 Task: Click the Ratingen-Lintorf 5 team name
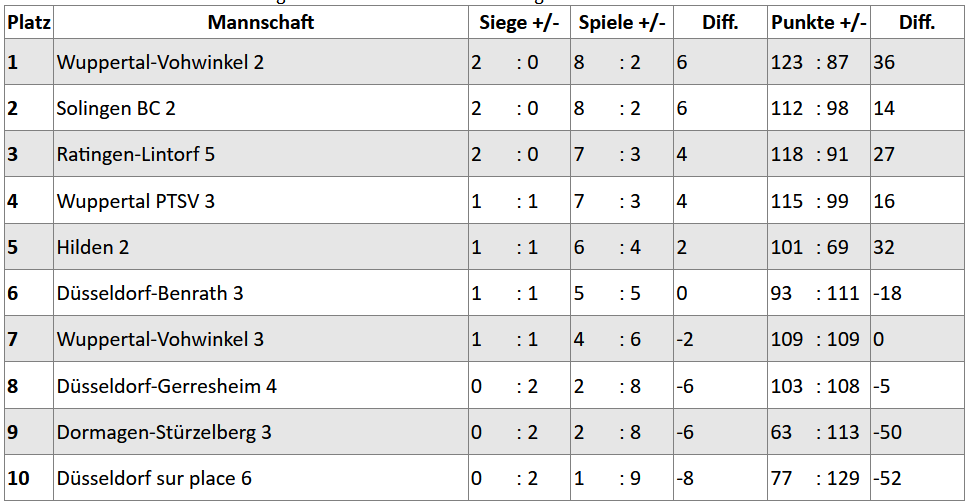click(136, 154)
